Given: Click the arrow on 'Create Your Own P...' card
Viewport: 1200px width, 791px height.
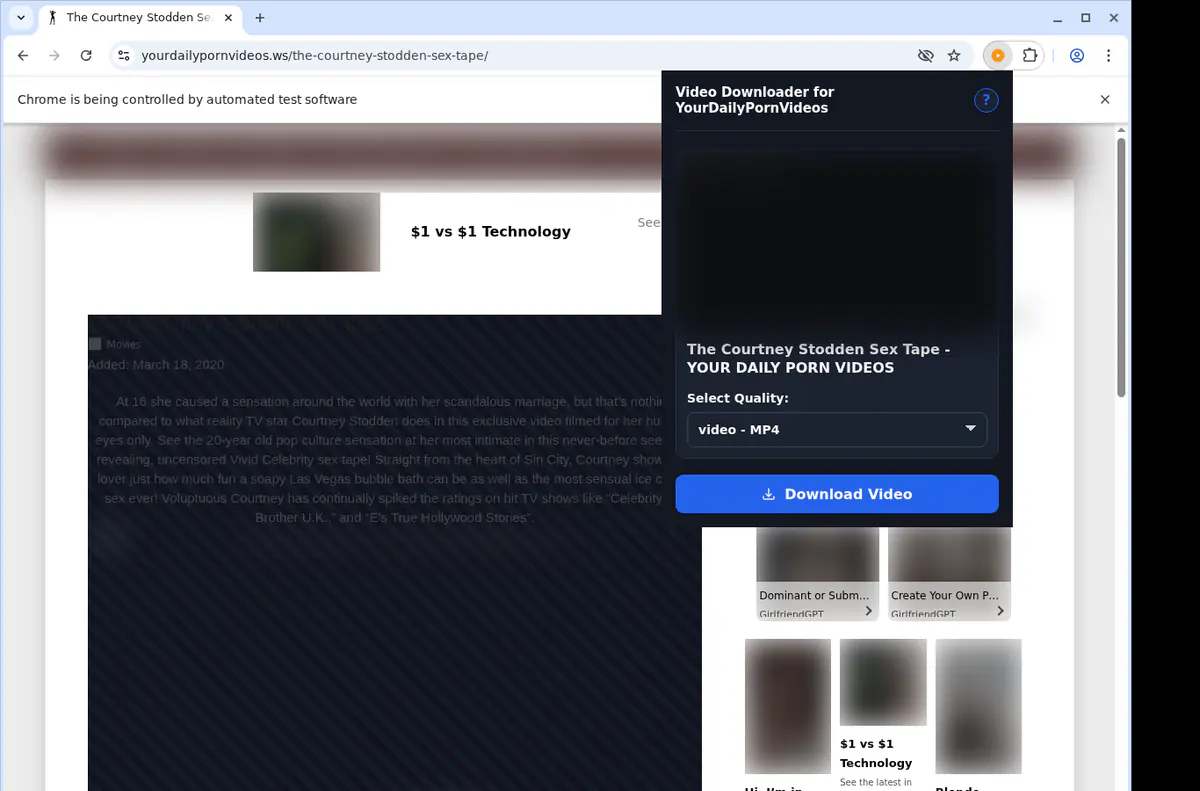Looking at the screenshot, I should 1000,610.
